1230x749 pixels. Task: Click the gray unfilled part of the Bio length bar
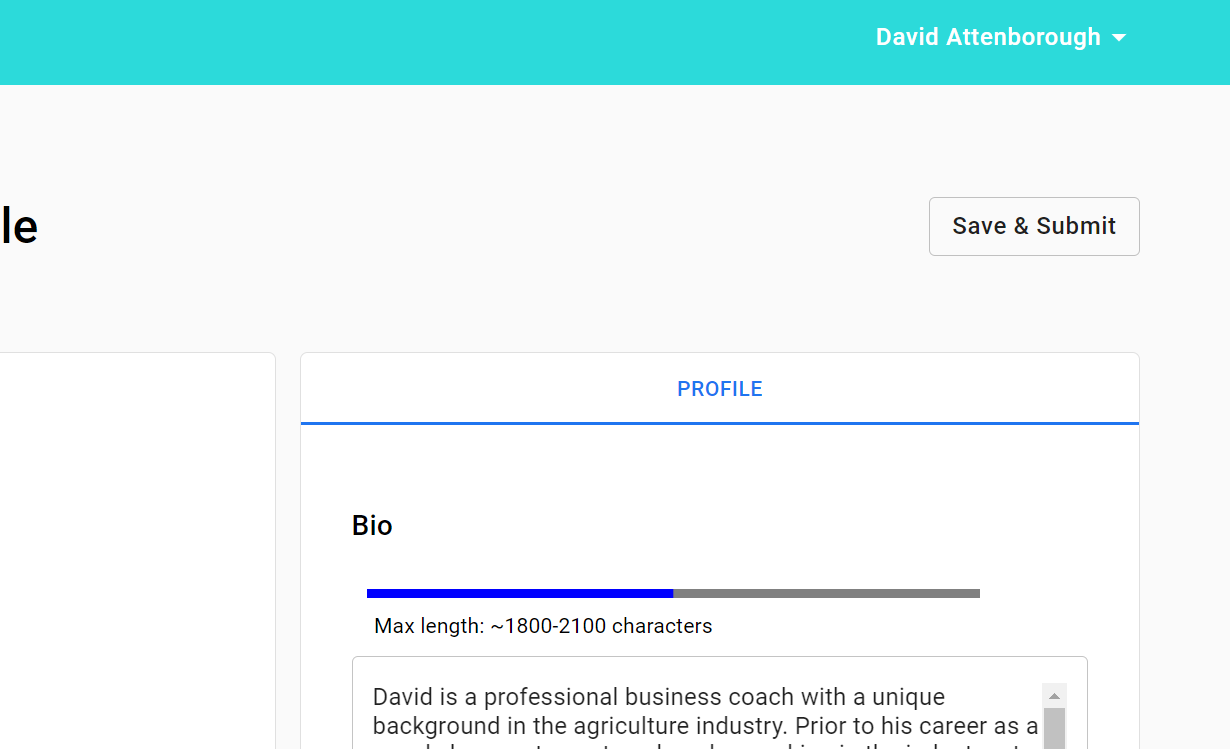(x=826, y=593)
